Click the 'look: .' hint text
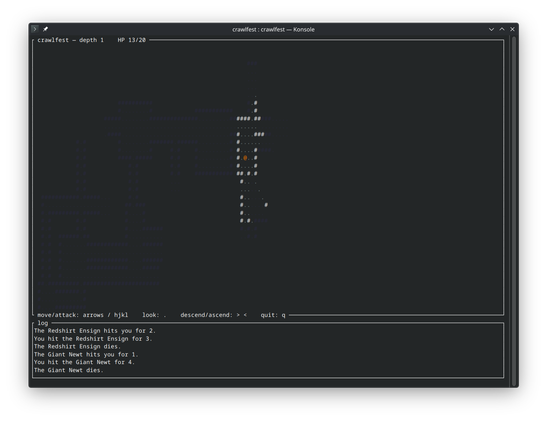Image resolution: width=547 pixels, height=421 pixels. [154, 315]
